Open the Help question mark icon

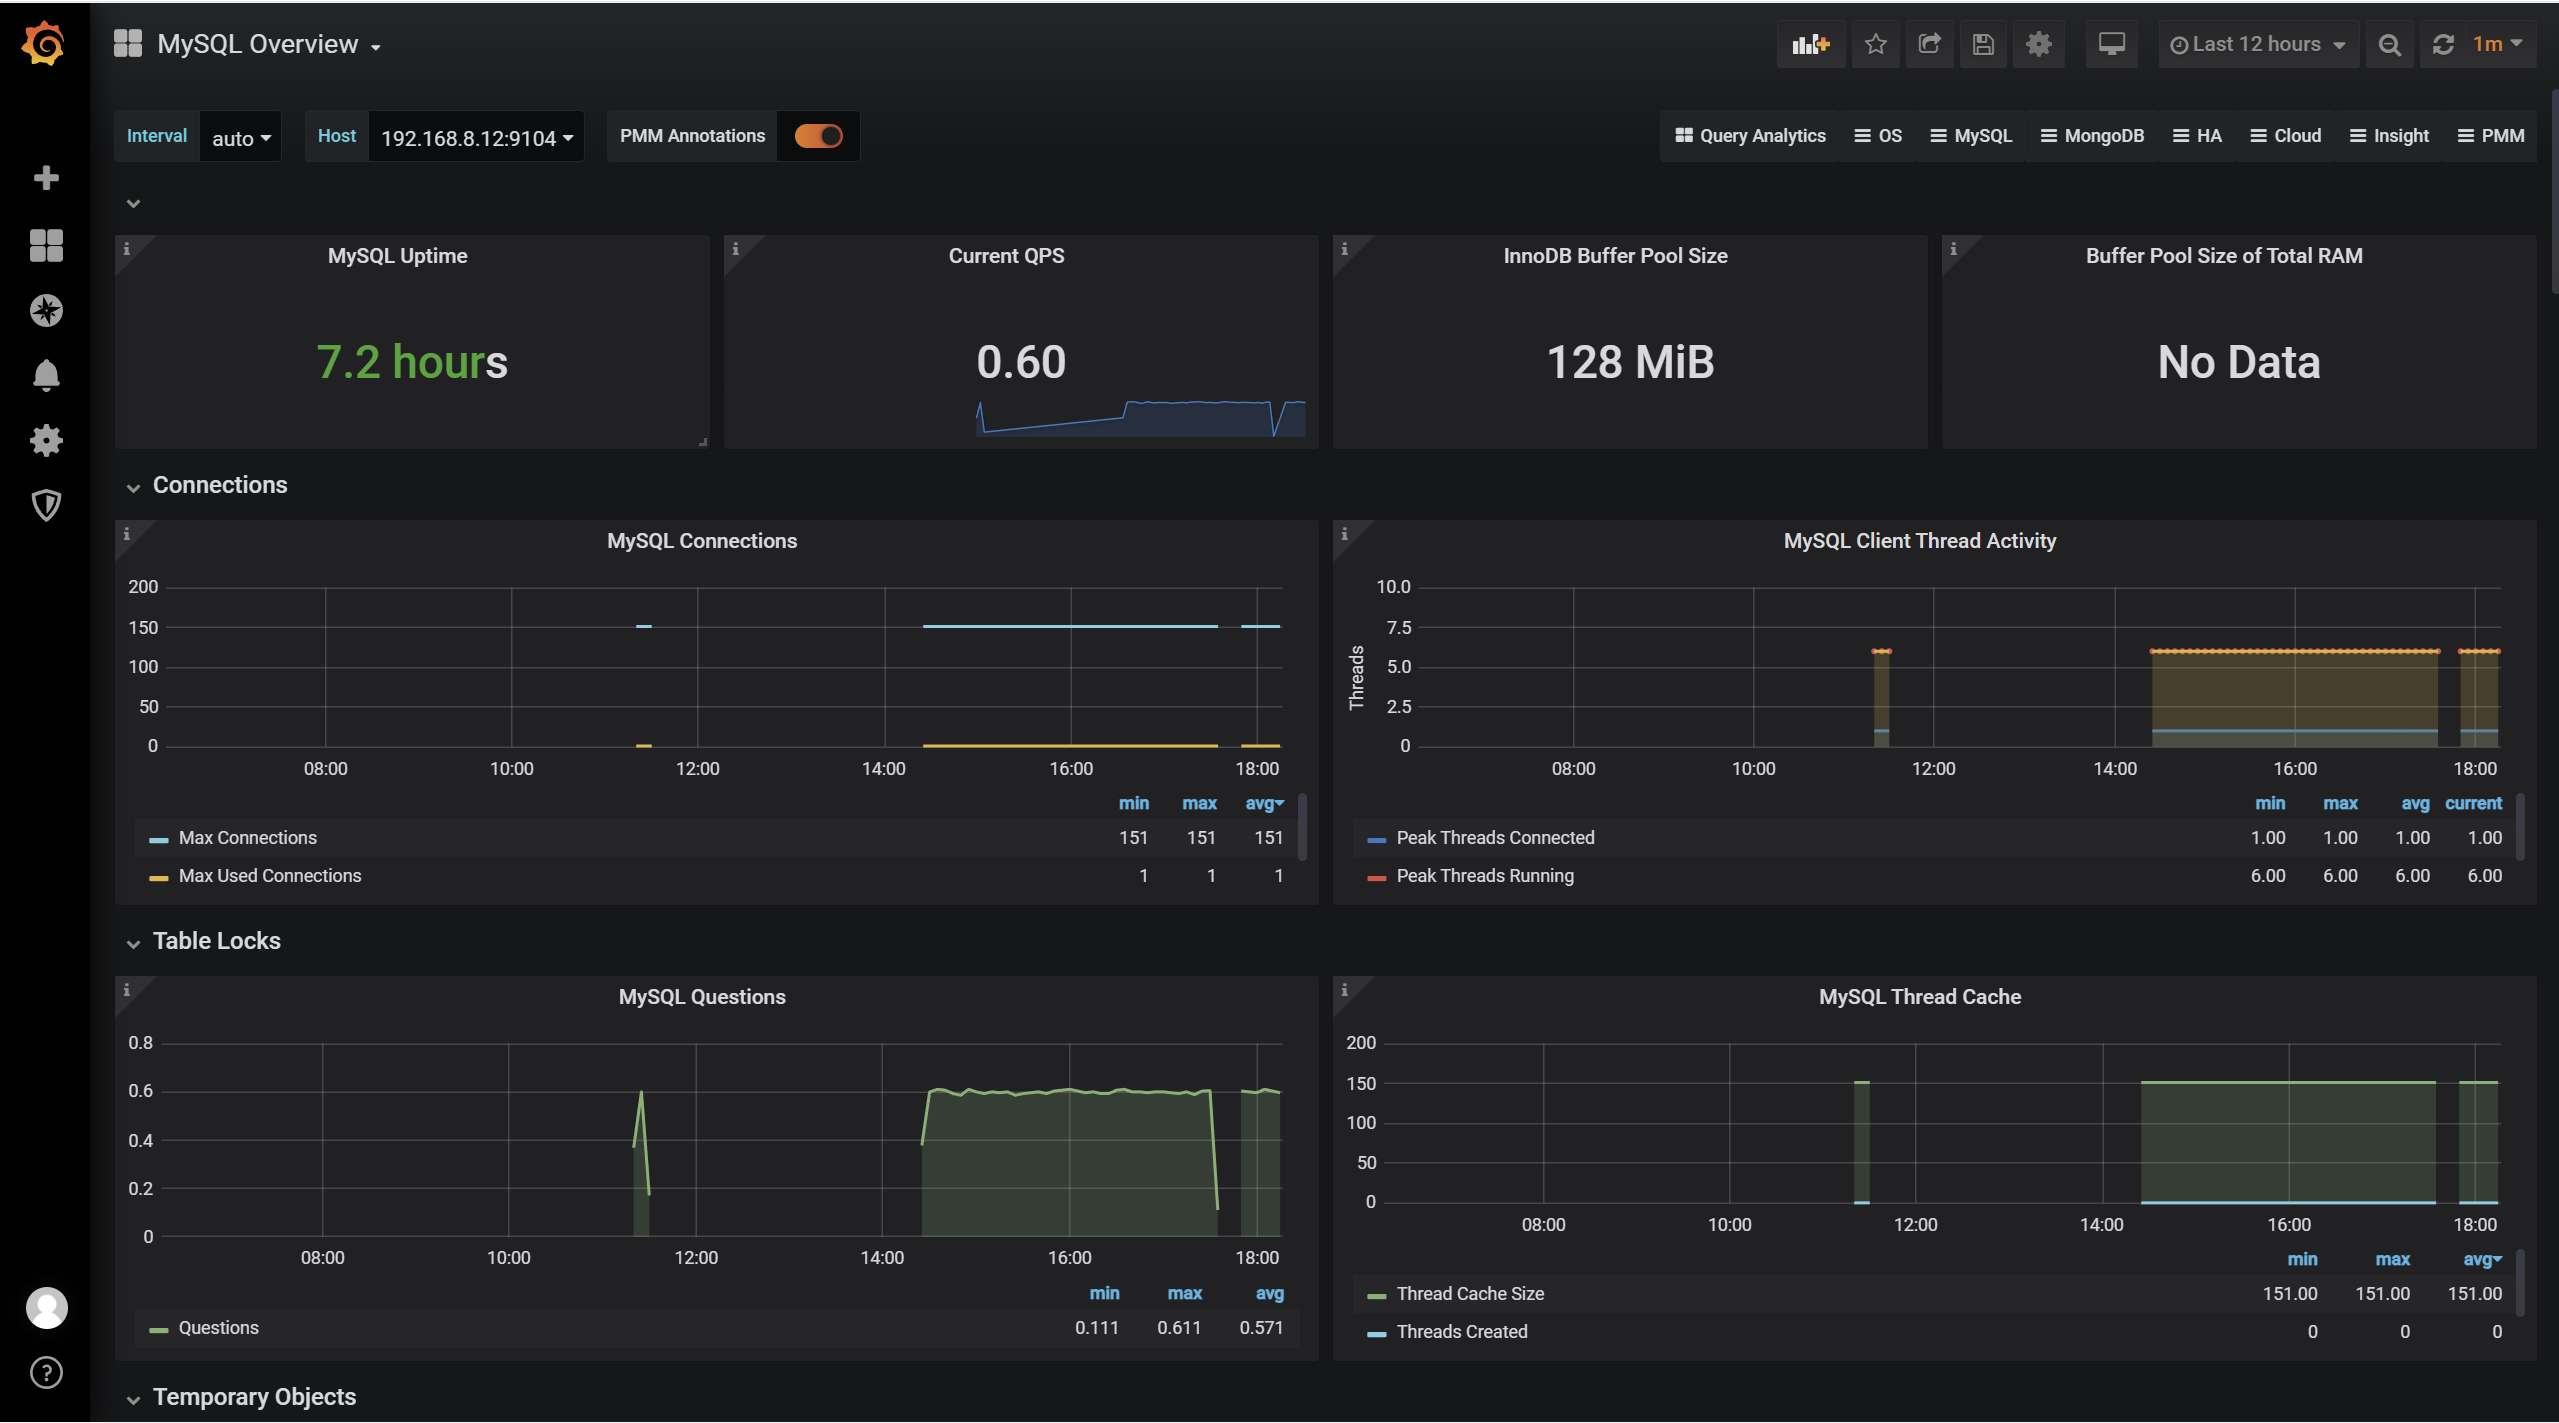pos(46,1373)
